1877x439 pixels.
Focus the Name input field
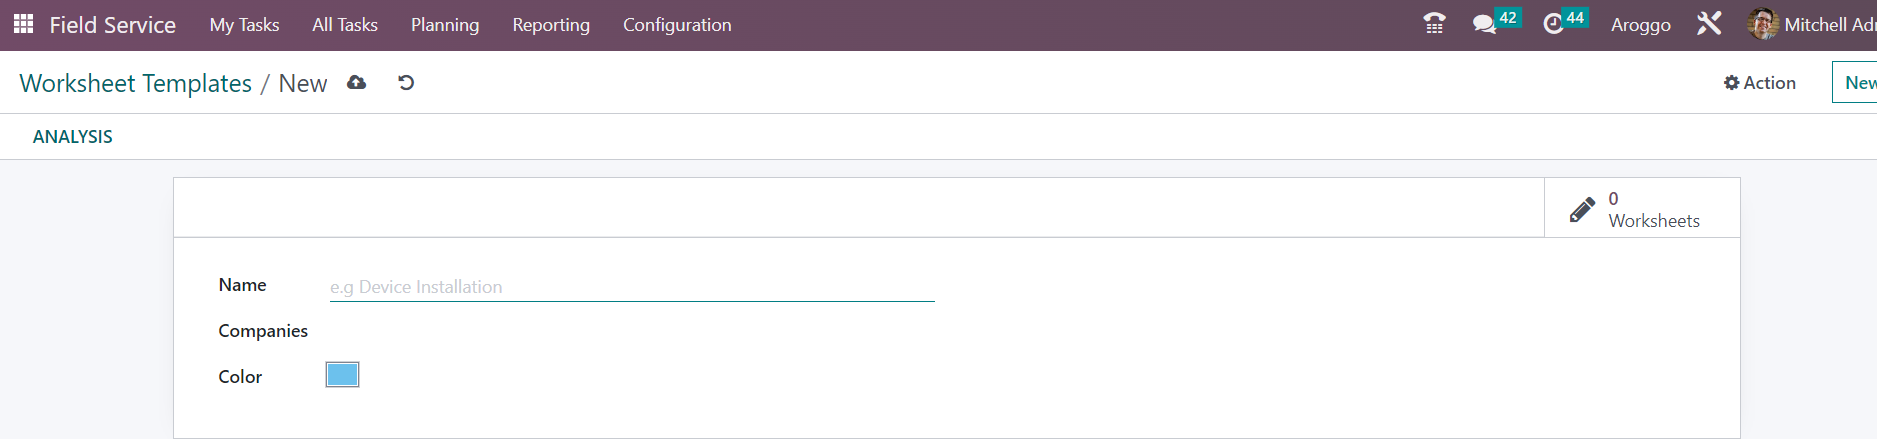(x=632, y=287)
